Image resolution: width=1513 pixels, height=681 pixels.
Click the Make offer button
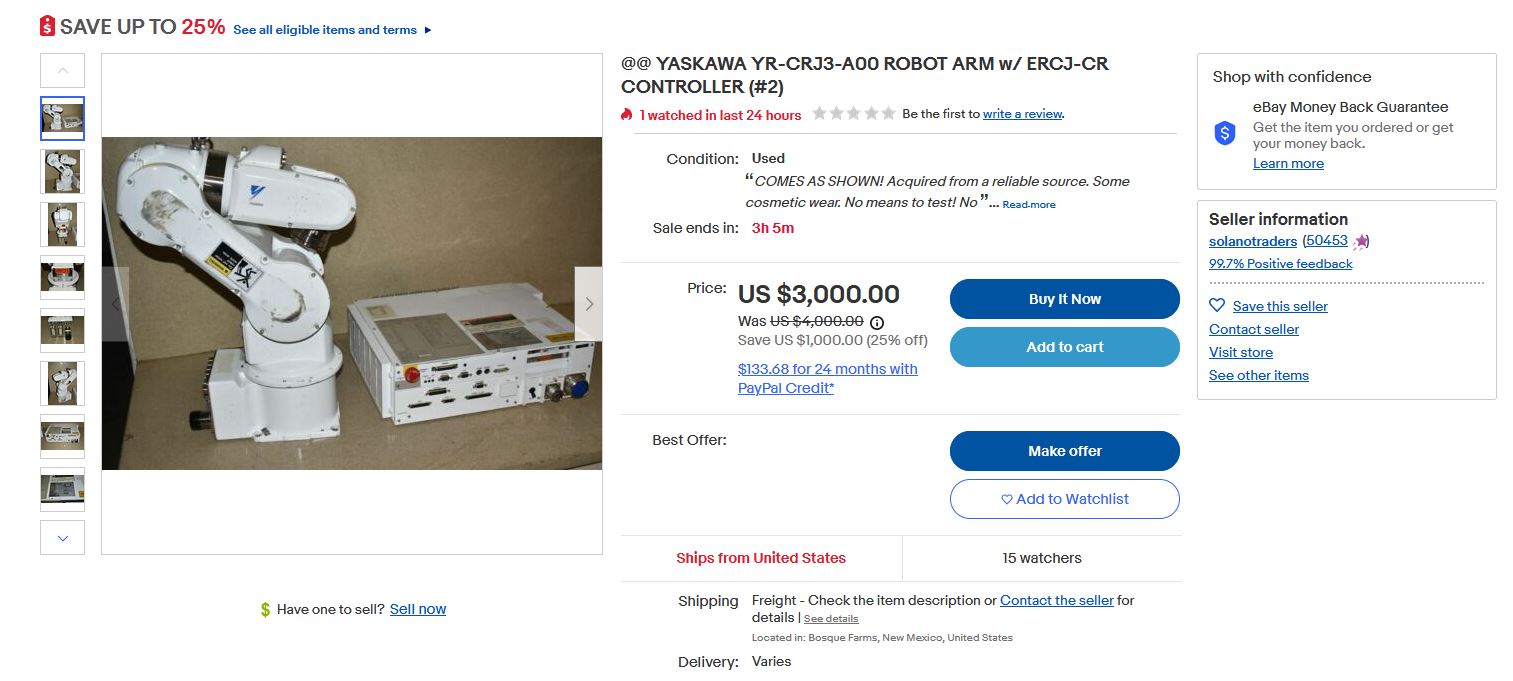(x=1064, y=451)
